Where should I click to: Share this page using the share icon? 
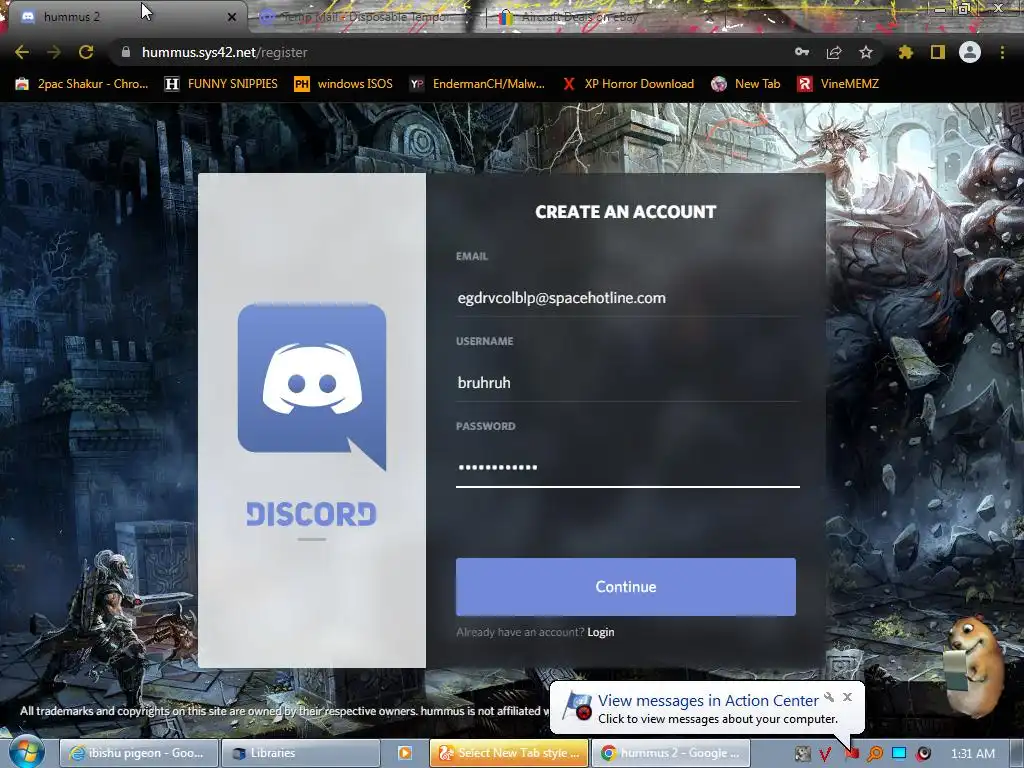tap(834, 52)
